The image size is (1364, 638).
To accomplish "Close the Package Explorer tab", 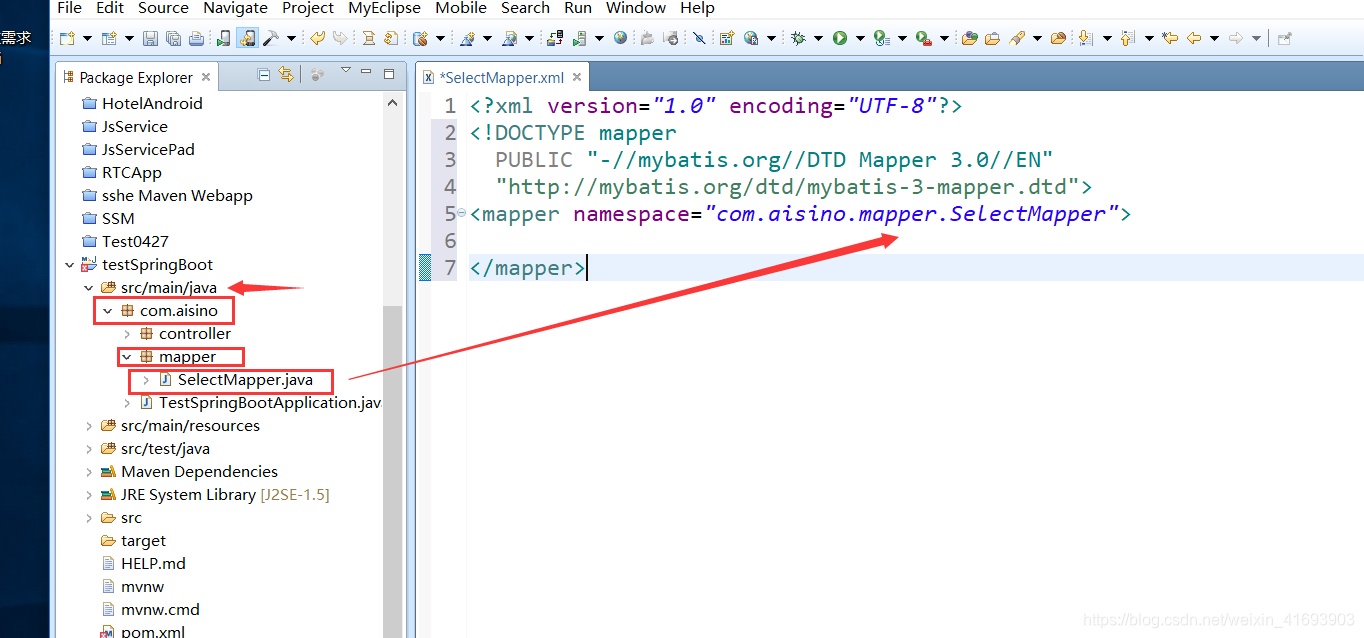I will pos(206,77).
